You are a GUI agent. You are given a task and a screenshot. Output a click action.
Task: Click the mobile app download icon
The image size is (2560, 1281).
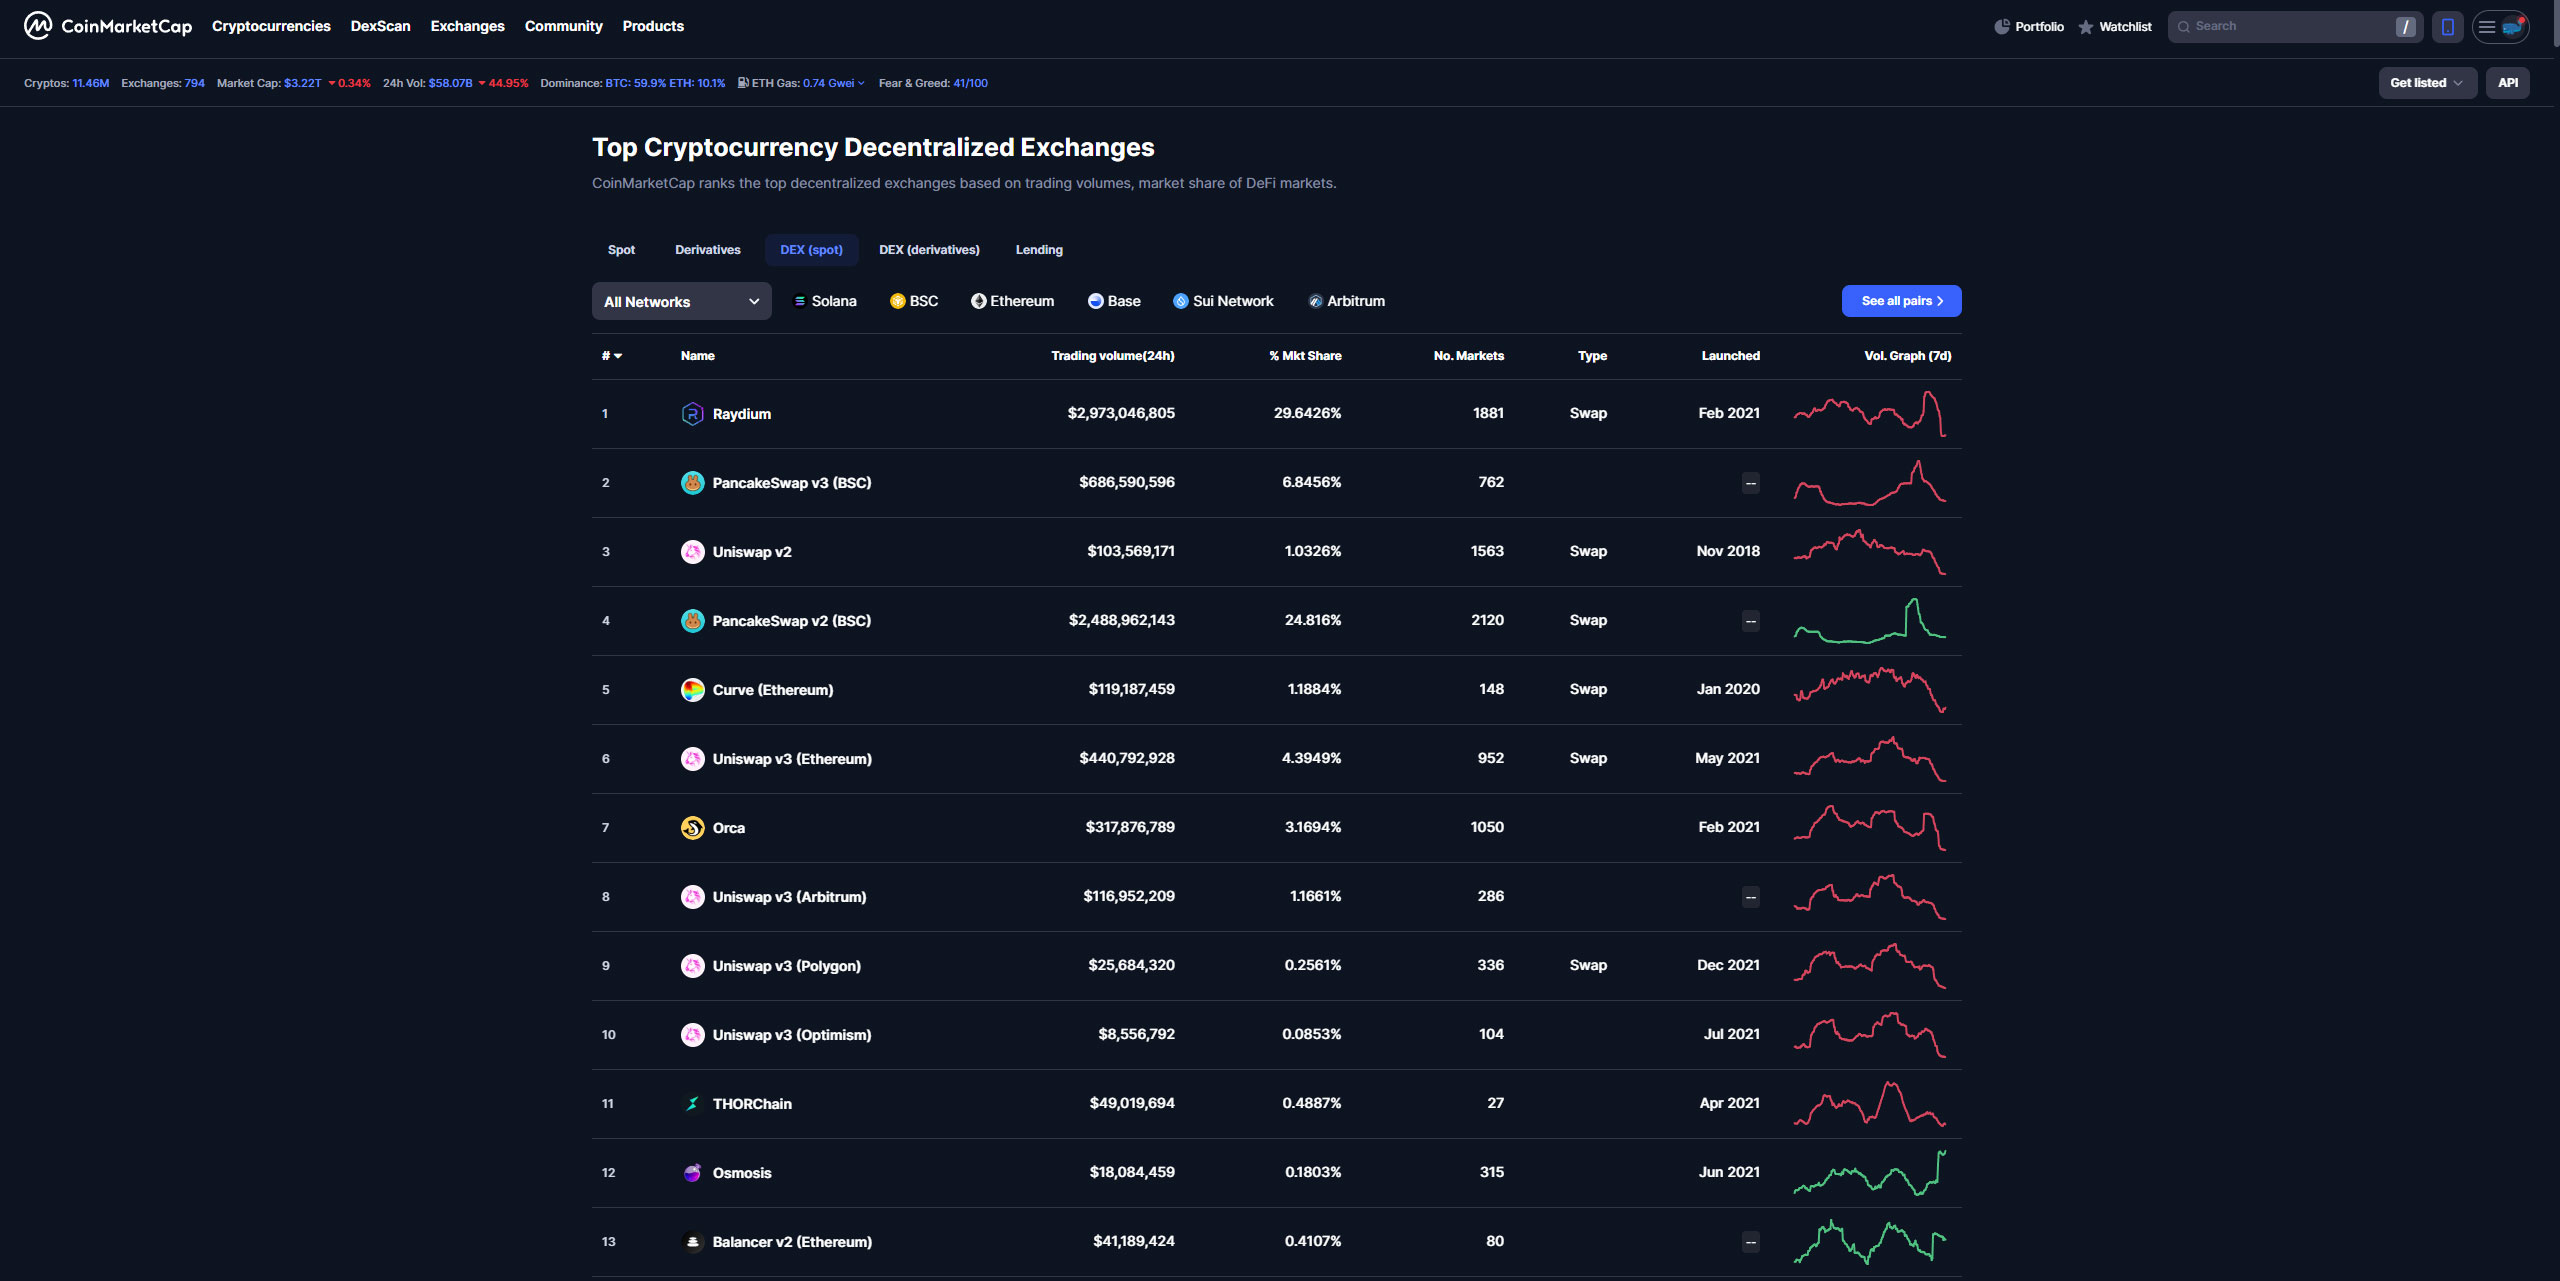(x=2447, y=26)
